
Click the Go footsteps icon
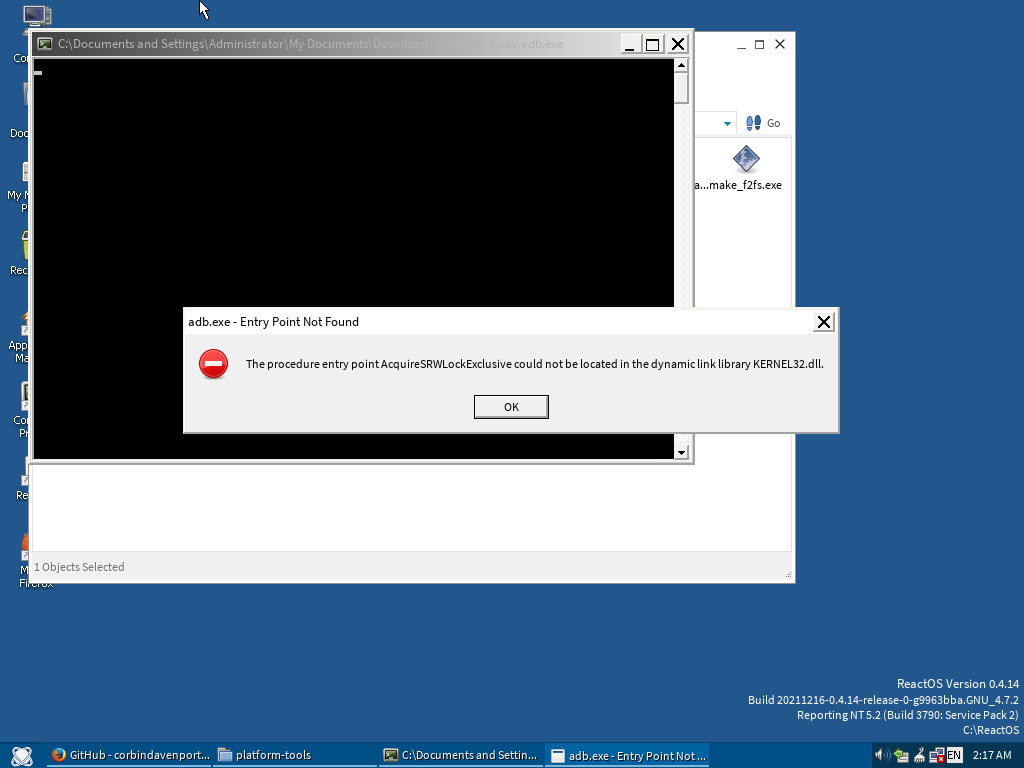[x=756, y=122]
